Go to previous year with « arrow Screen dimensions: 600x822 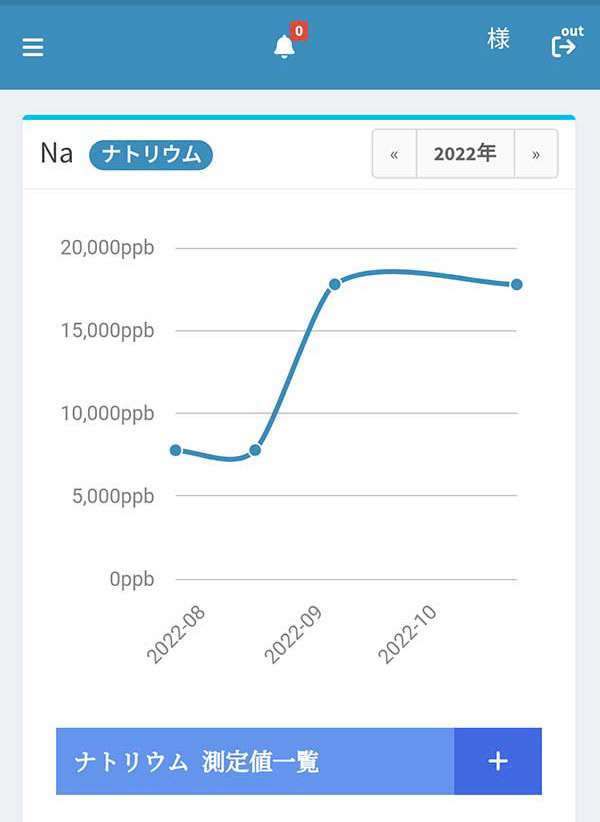click(394, 154)
